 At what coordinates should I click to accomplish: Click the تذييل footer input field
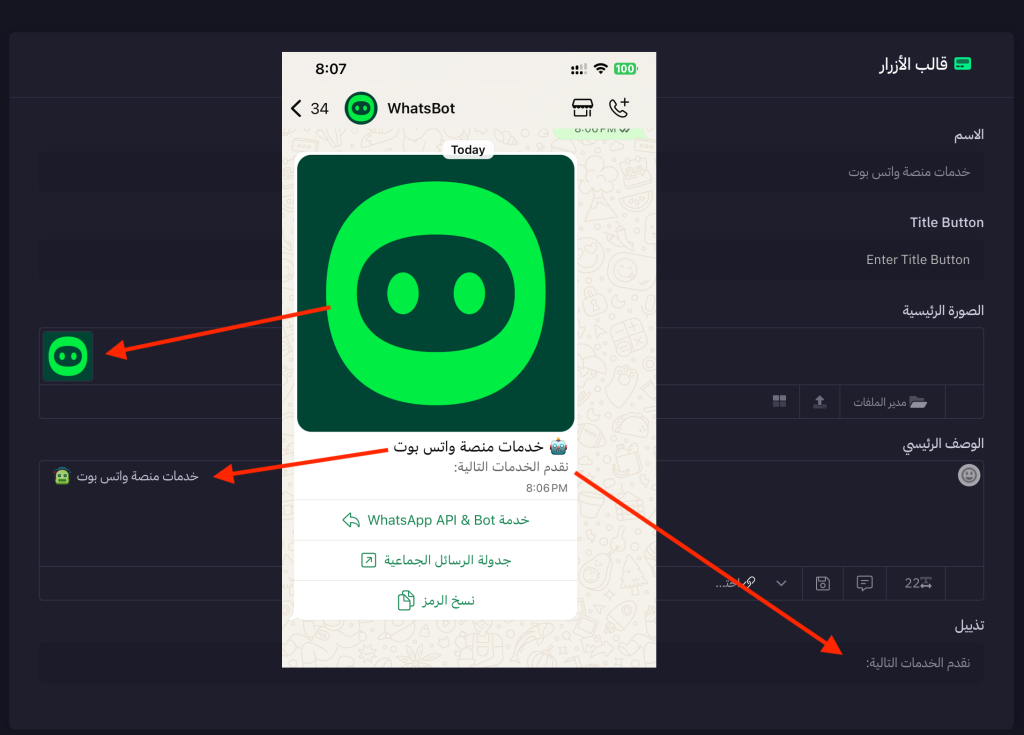click(x=511, y=662)
